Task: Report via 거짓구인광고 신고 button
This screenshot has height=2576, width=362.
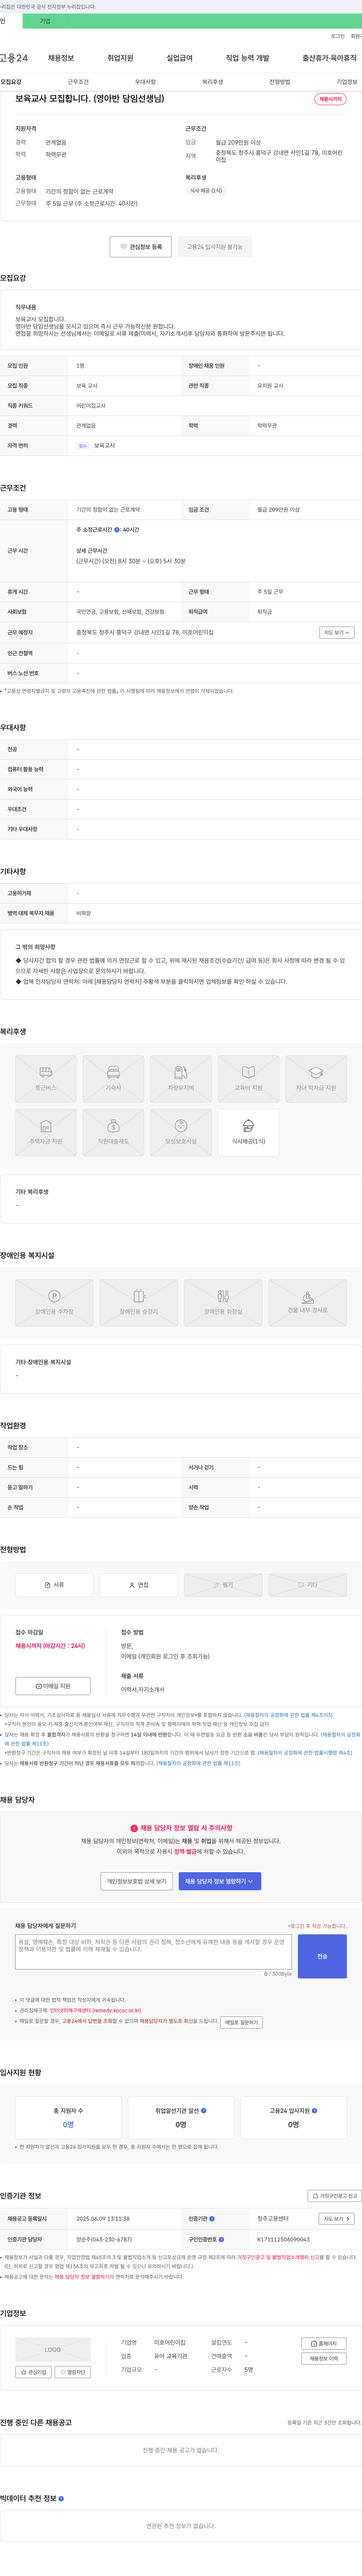Action: click(334, 2196)
